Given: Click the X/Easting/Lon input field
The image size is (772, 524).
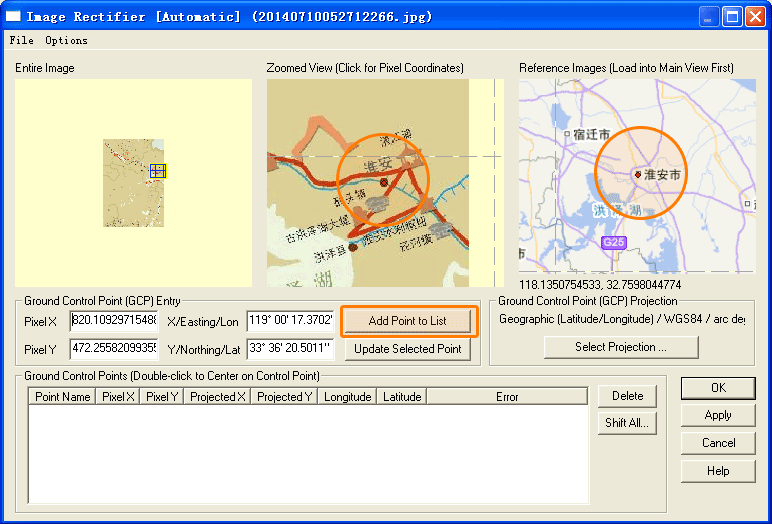Looking at the screenshot, I should pos(290,321).
